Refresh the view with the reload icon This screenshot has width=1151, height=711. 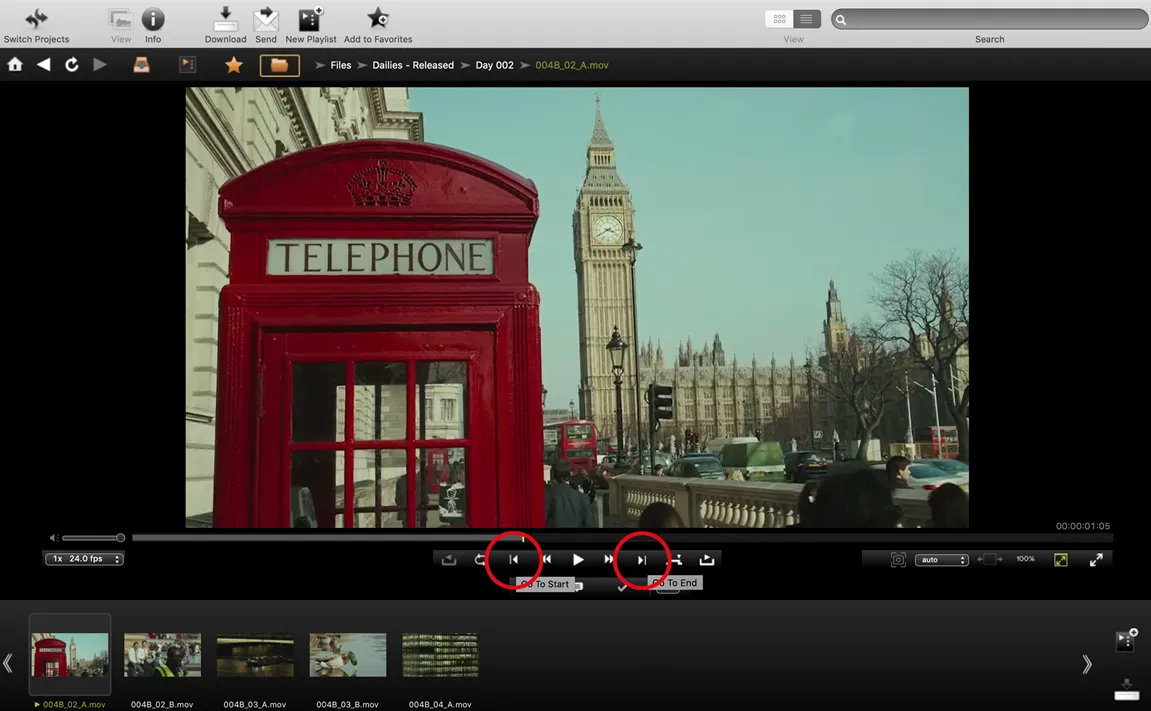coord(70,63)
